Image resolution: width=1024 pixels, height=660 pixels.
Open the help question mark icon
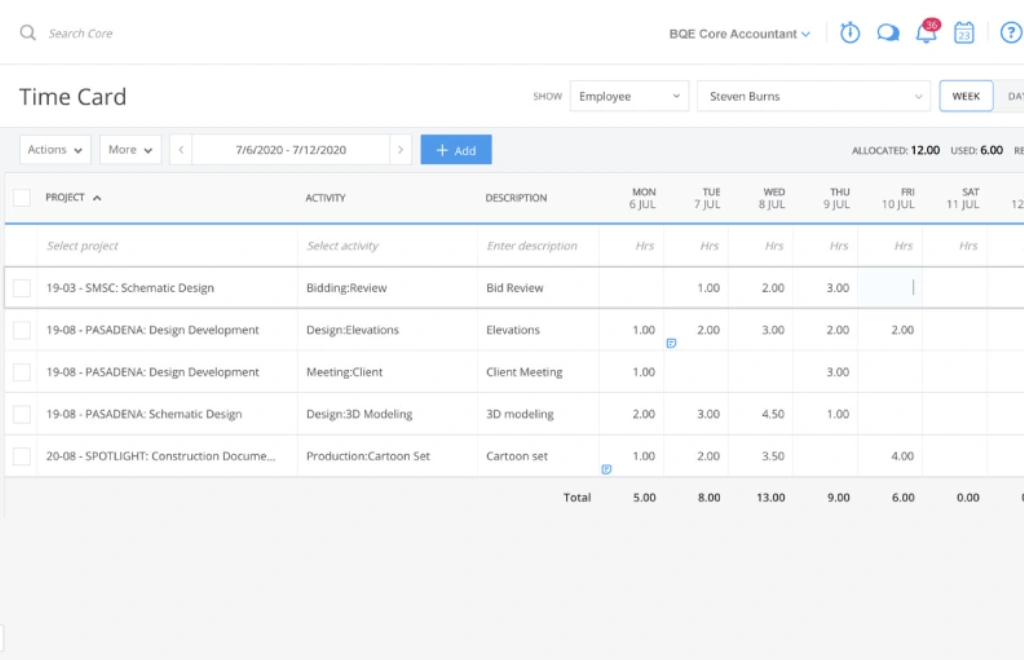[1011, 33]
